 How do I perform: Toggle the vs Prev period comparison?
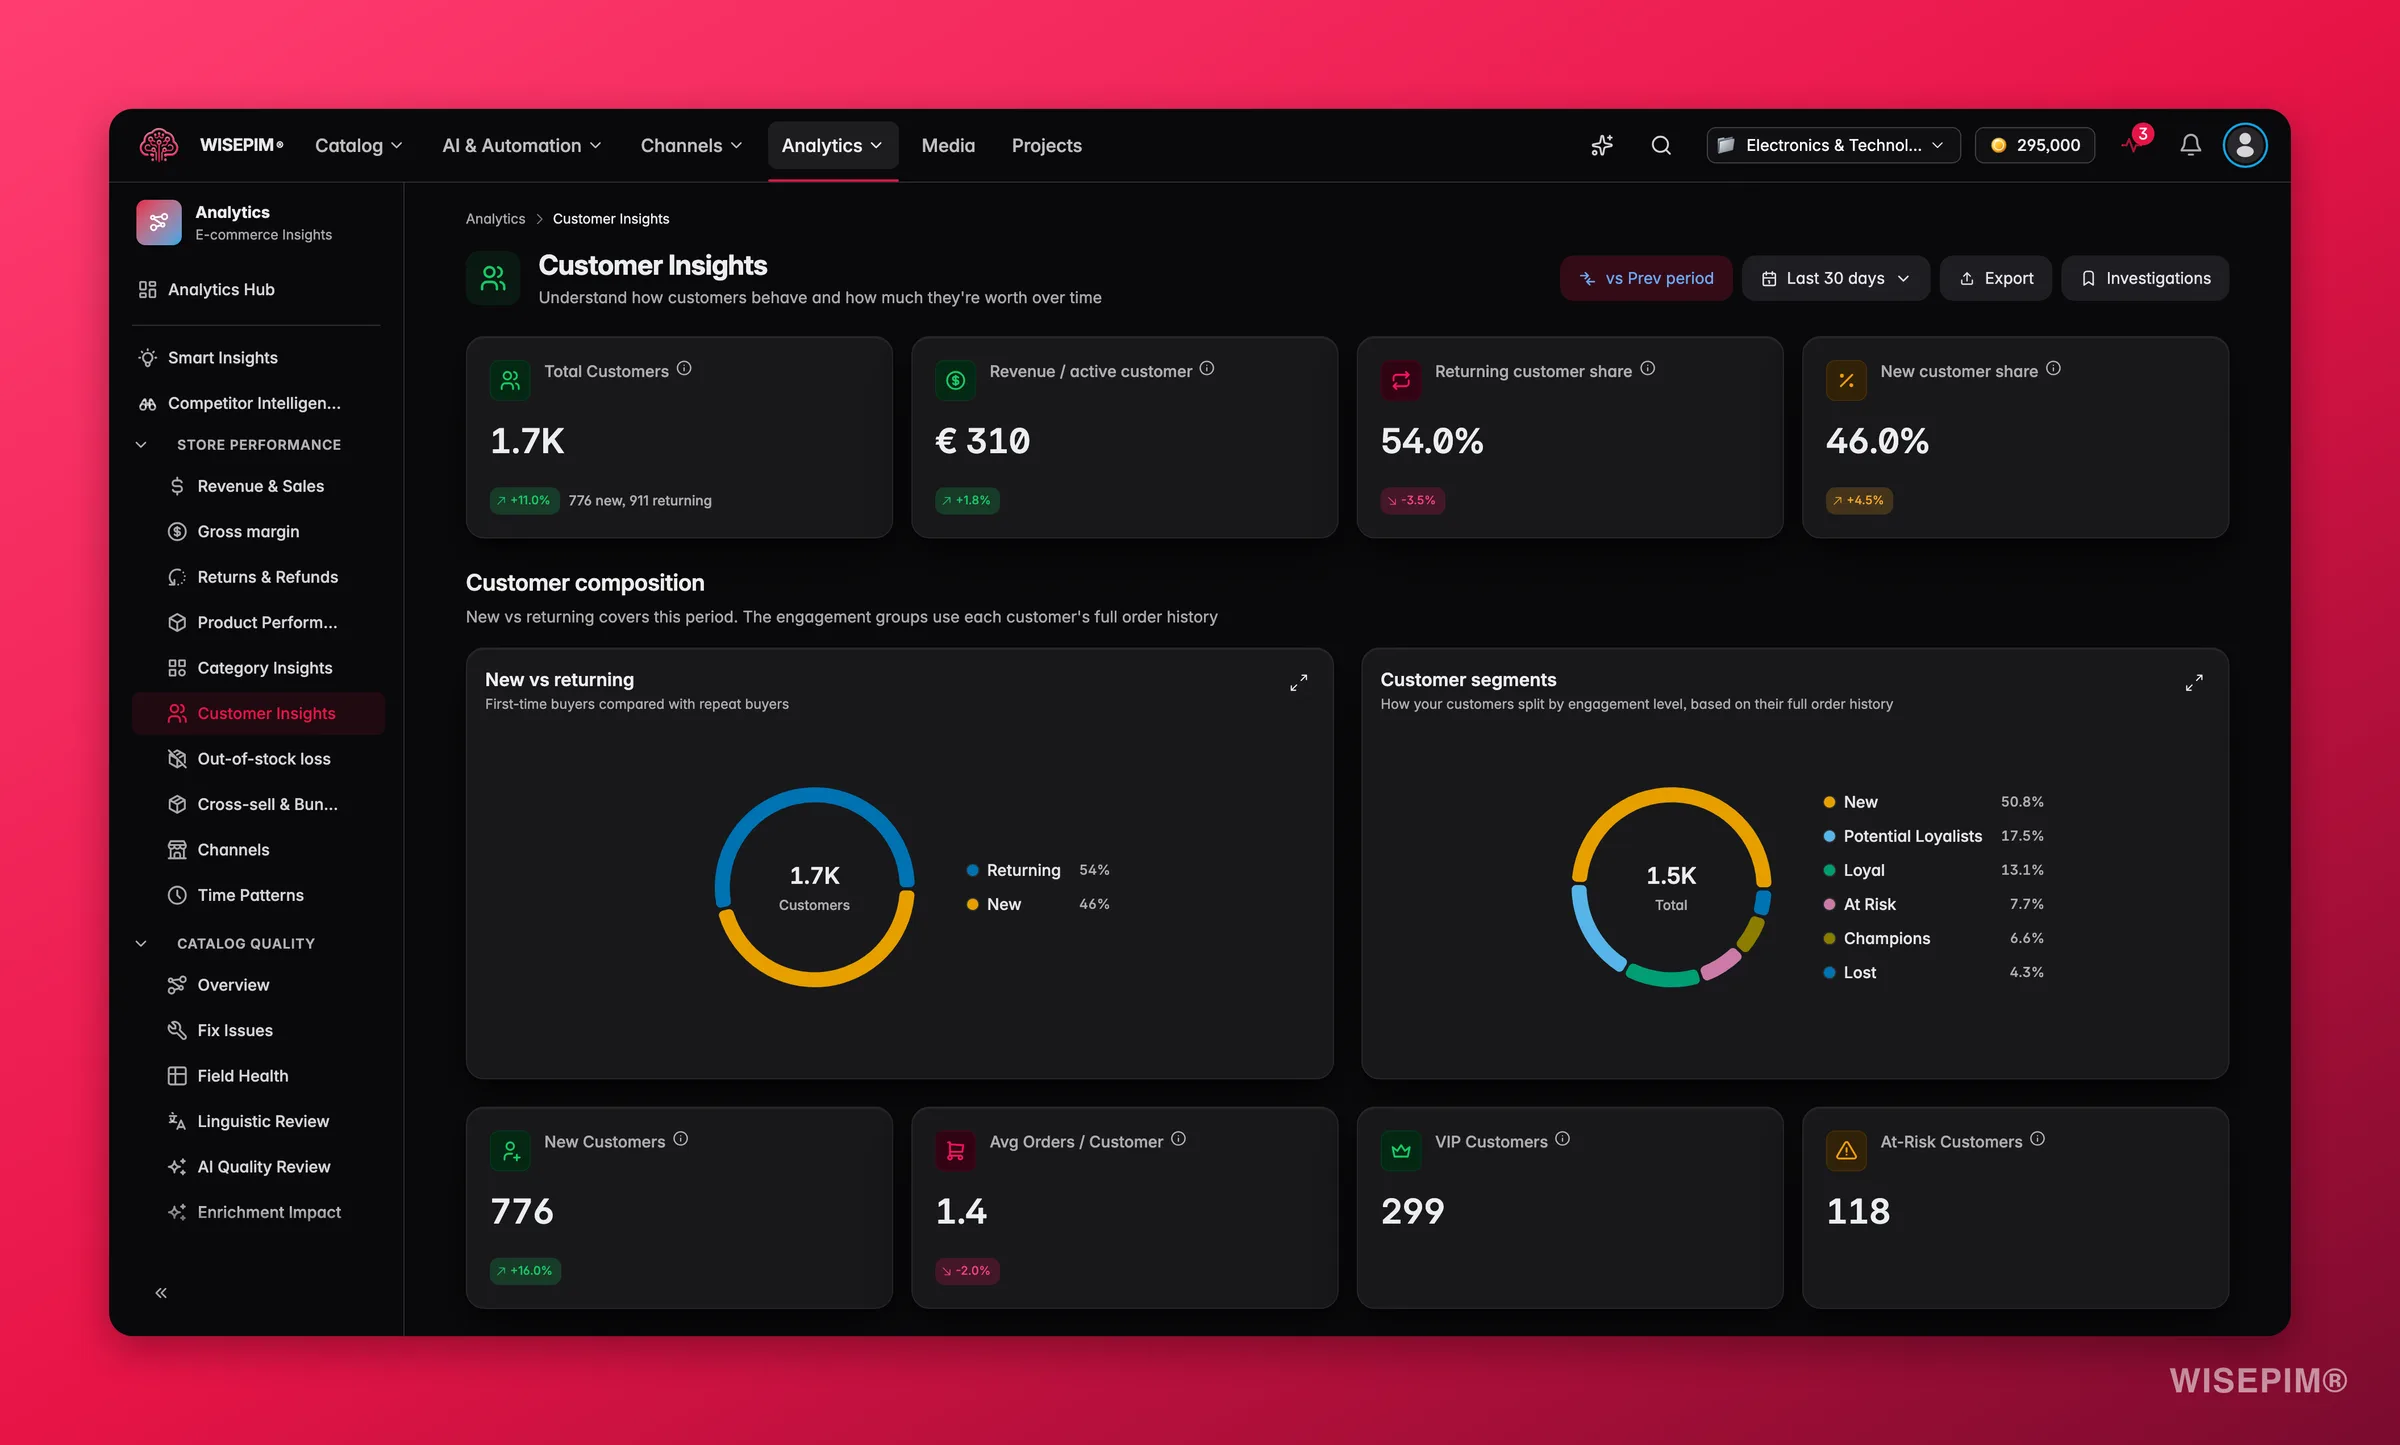point(1646,278)
